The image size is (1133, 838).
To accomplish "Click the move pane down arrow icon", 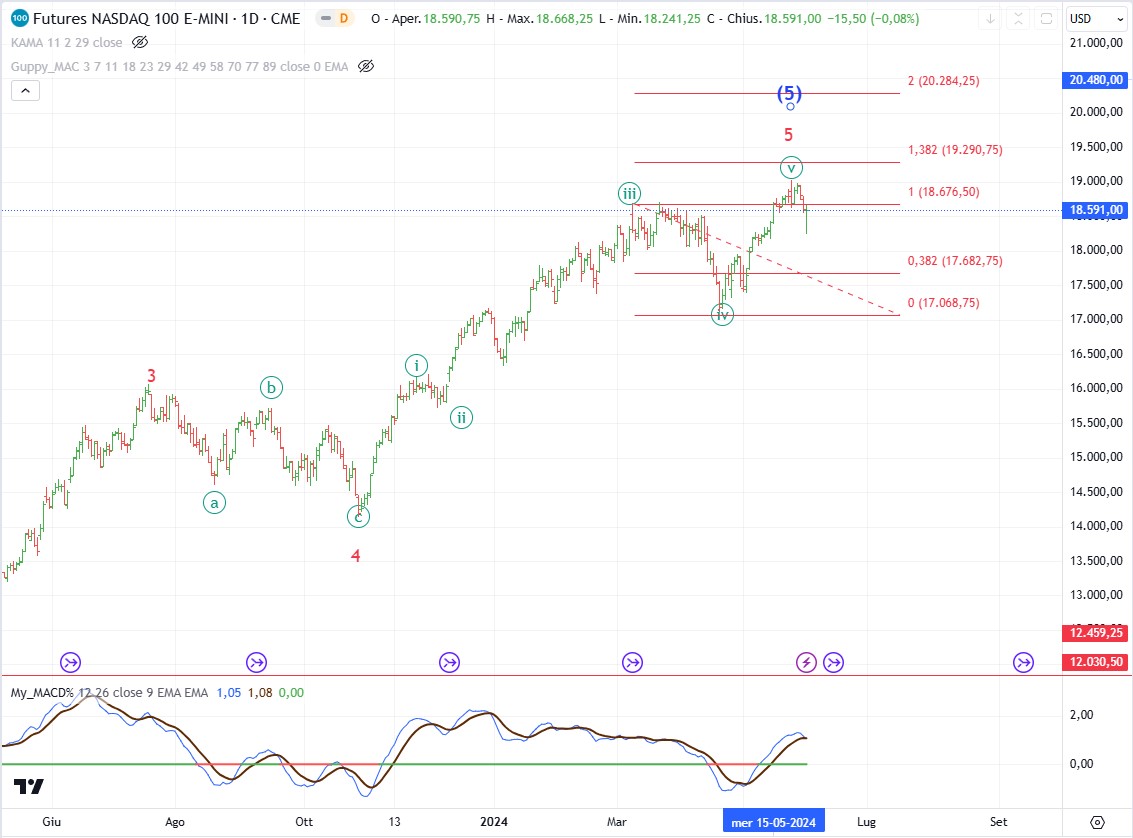I will [x=991, y=19].
